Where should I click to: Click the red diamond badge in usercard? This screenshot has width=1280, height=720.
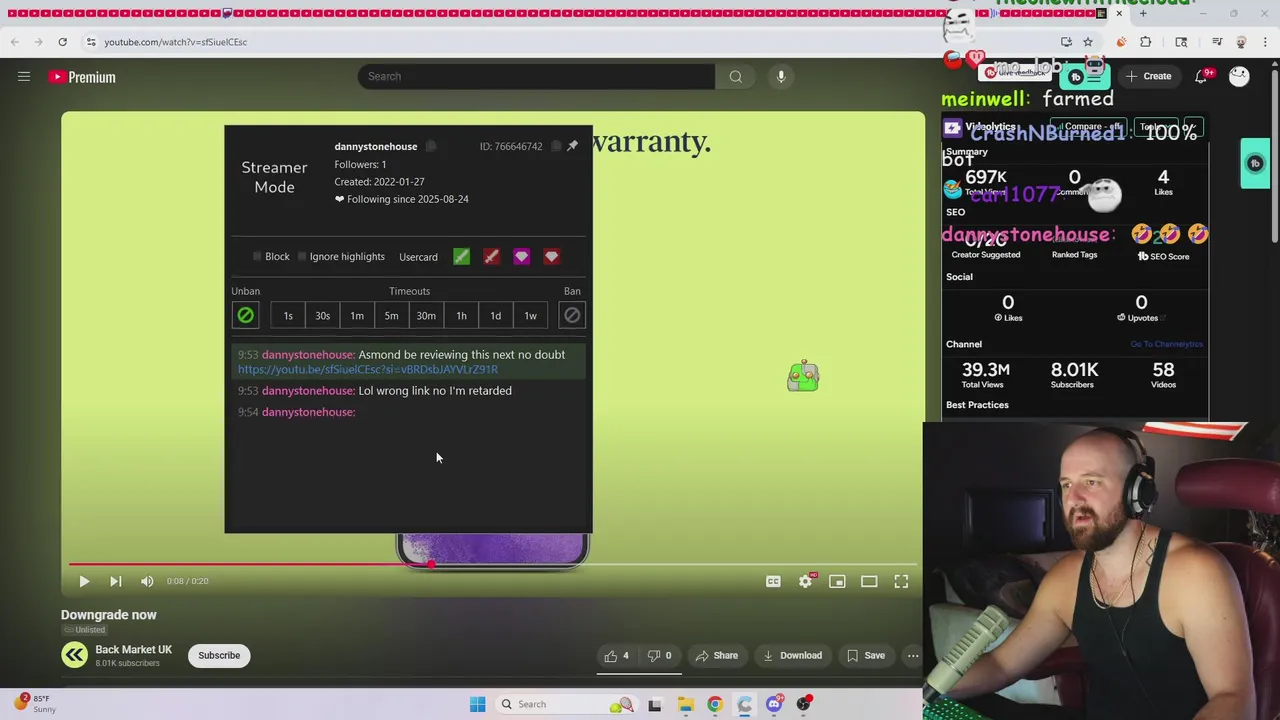(x=551, y=257)
